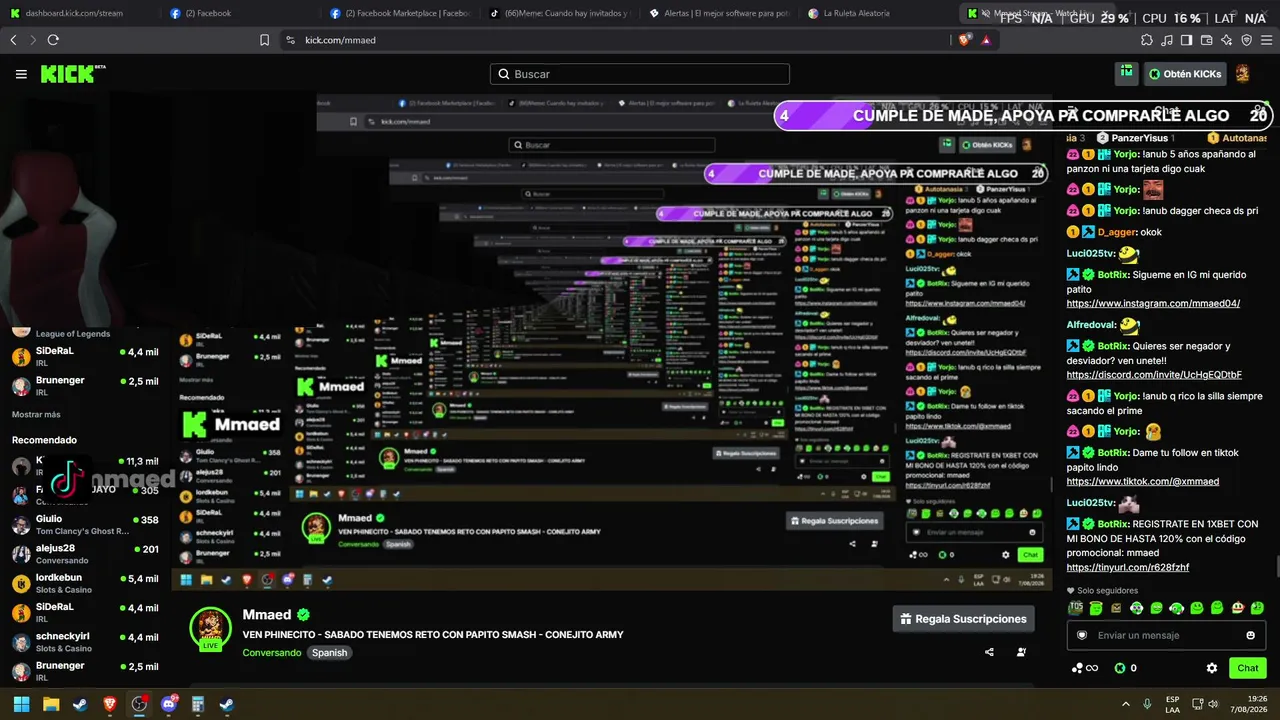
Task: Open Calculator from taskbar
Action: pyautogui.click(x=198, y=704)
